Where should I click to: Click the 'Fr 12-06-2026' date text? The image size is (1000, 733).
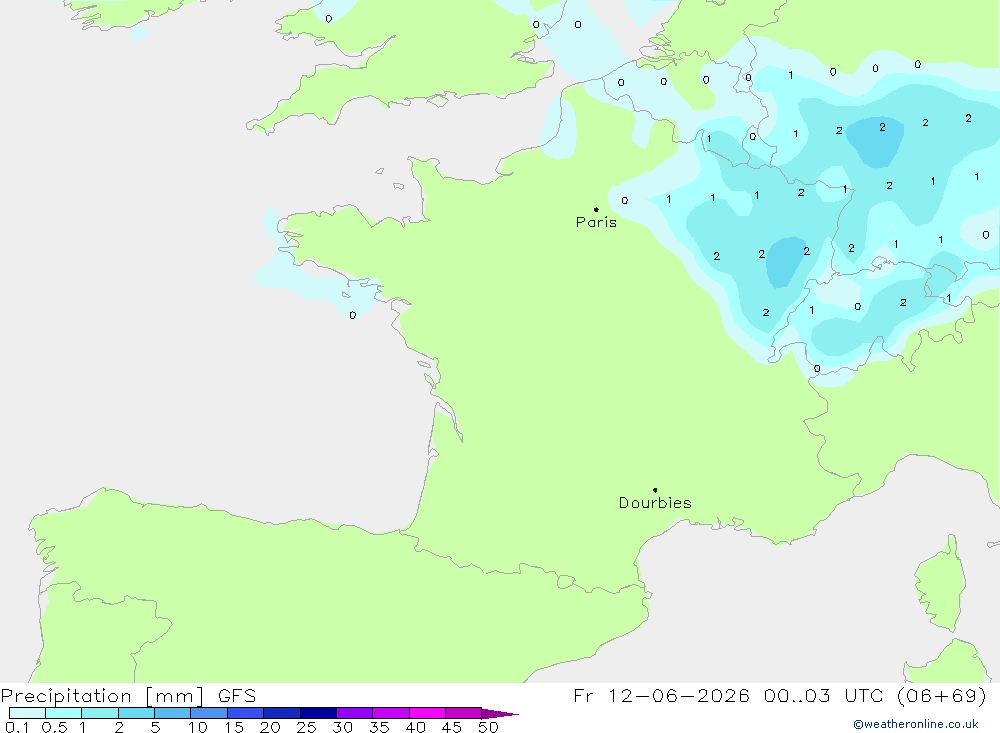coord(661,695)
